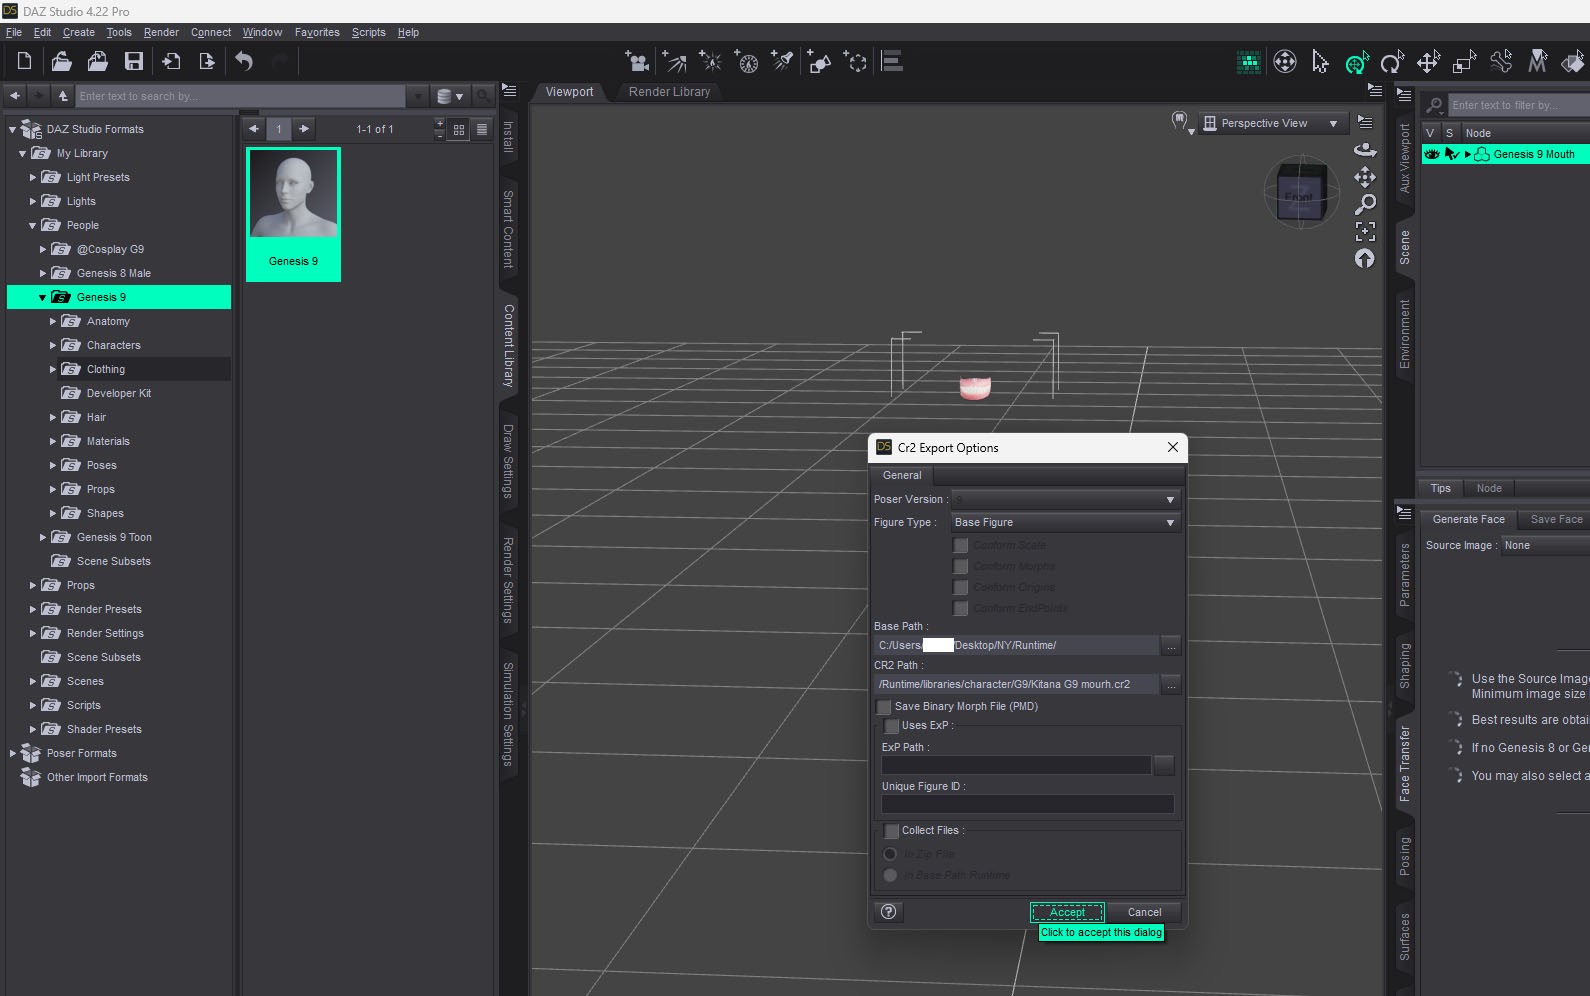Select the Developer Kit folder
Screen dimensions: 1590x996
point(118,393)
